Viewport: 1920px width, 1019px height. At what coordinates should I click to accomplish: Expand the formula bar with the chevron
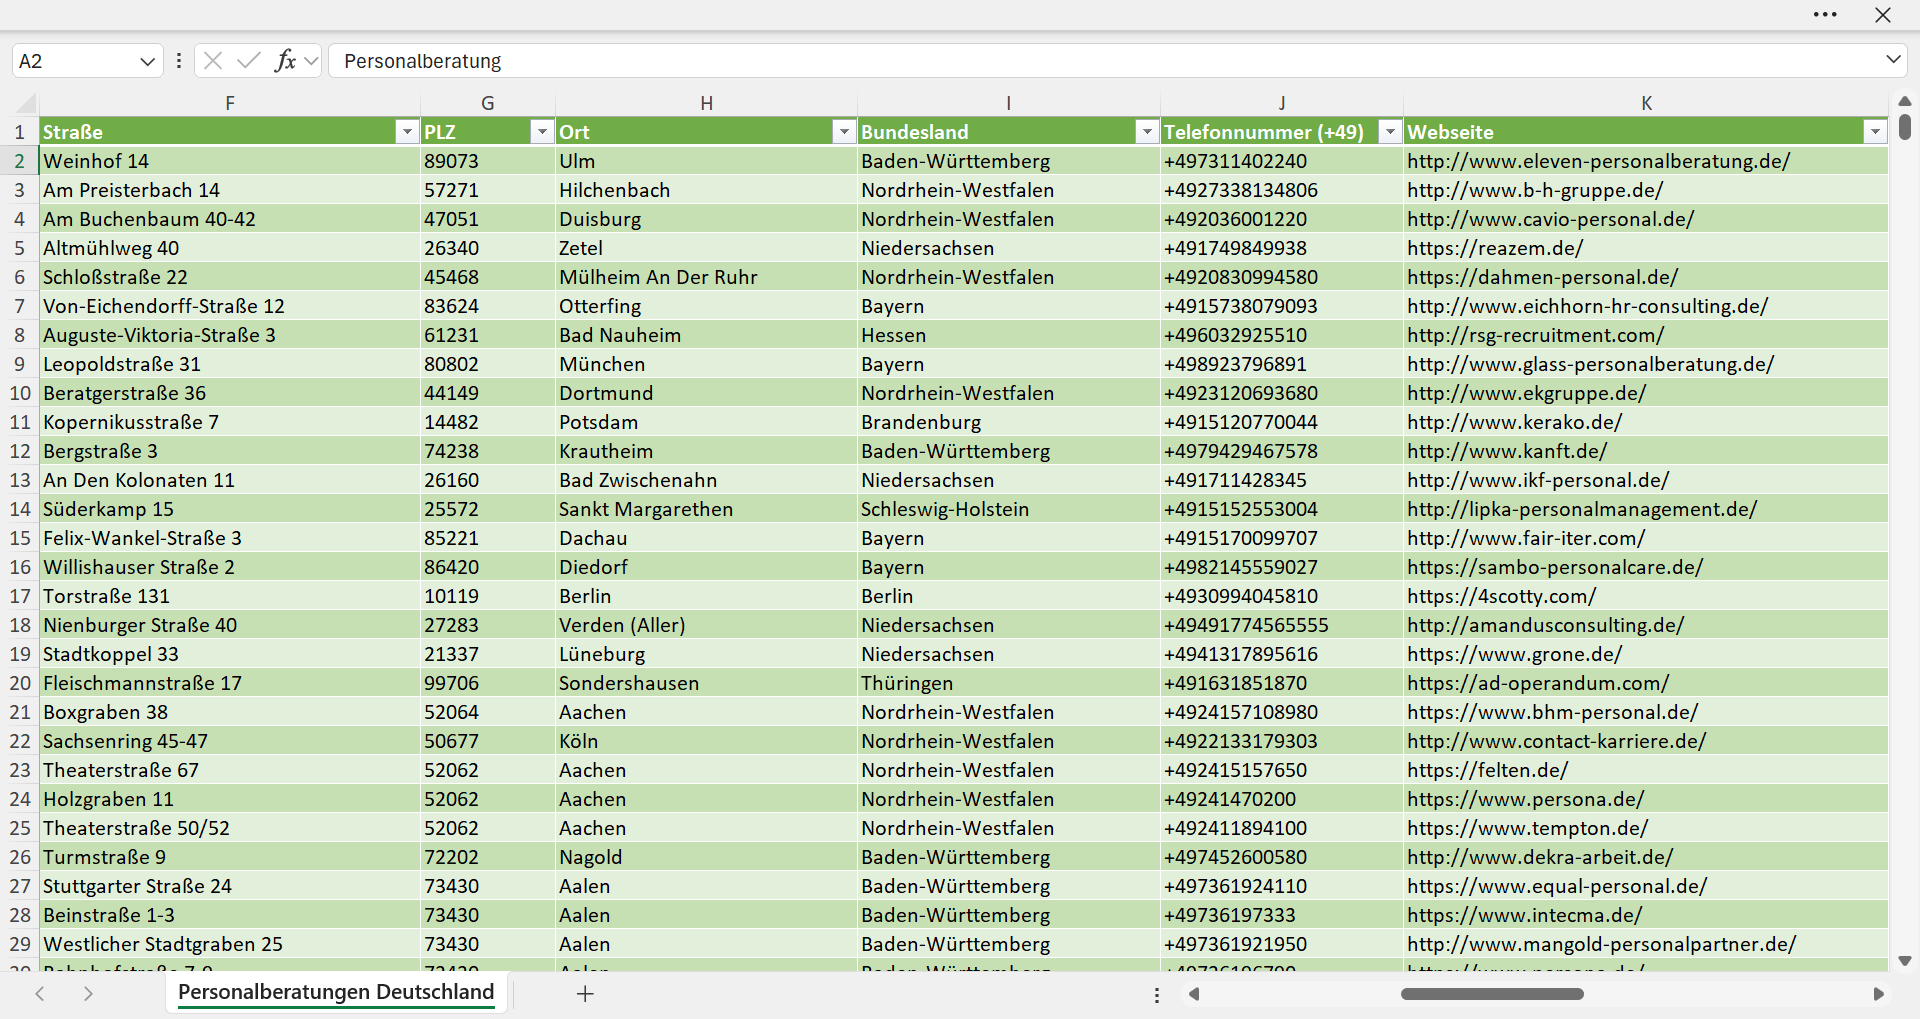coord(1893,60)
